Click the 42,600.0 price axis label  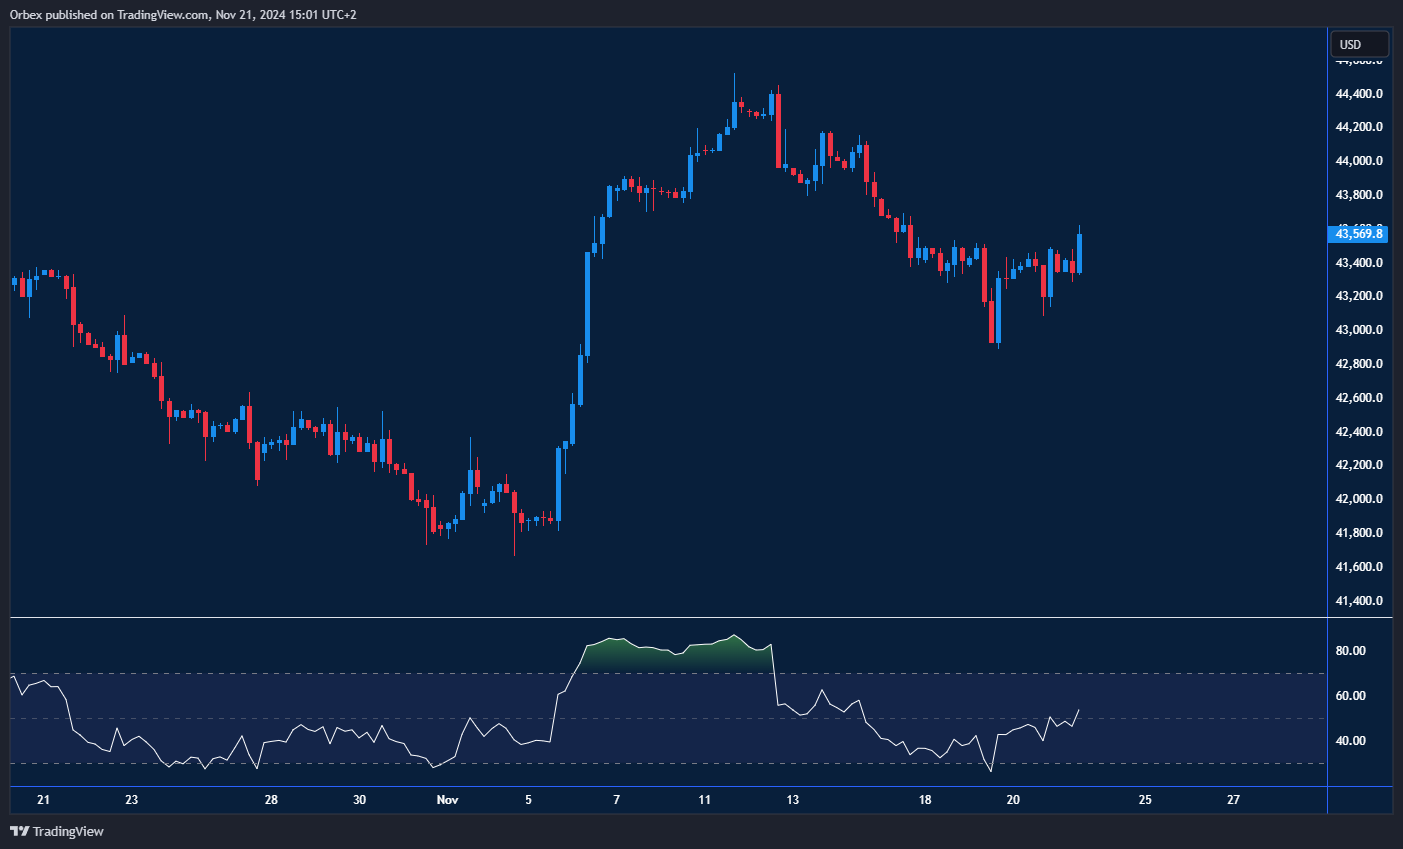click(x=1359, y=398)
